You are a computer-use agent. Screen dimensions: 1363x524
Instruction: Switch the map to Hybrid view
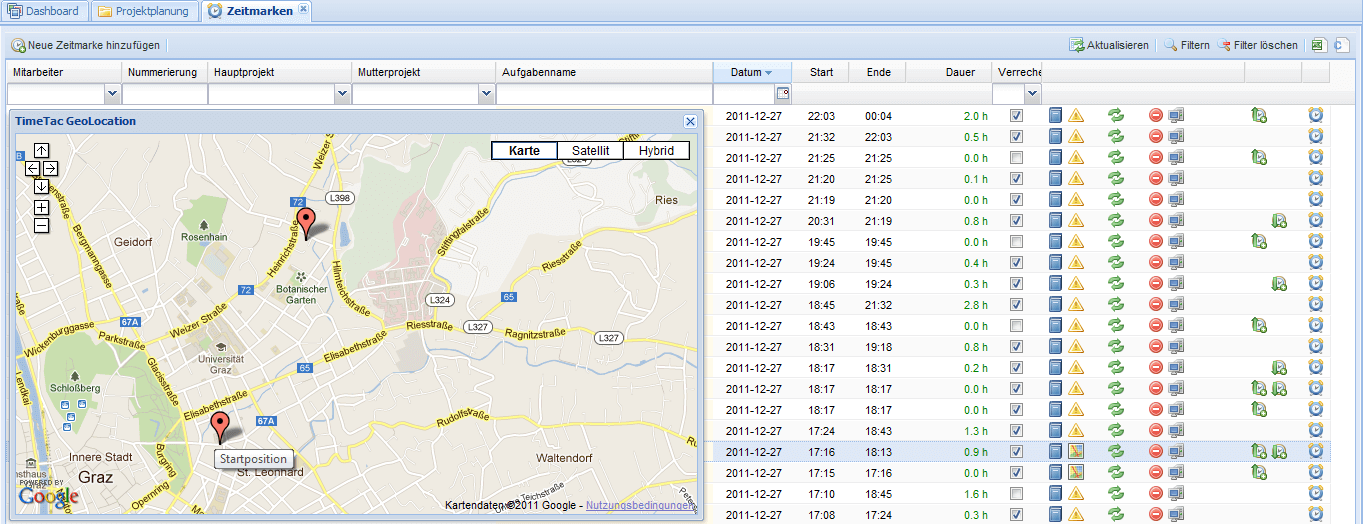pos(656,151)
